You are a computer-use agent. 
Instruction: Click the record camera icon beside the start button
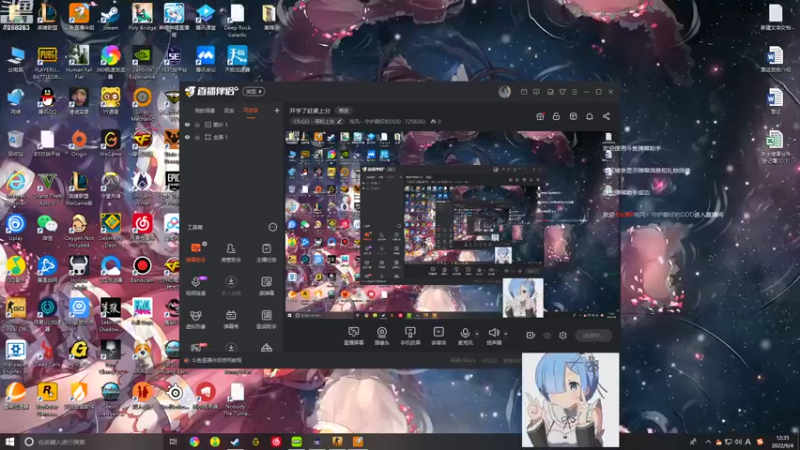point(531,335)
